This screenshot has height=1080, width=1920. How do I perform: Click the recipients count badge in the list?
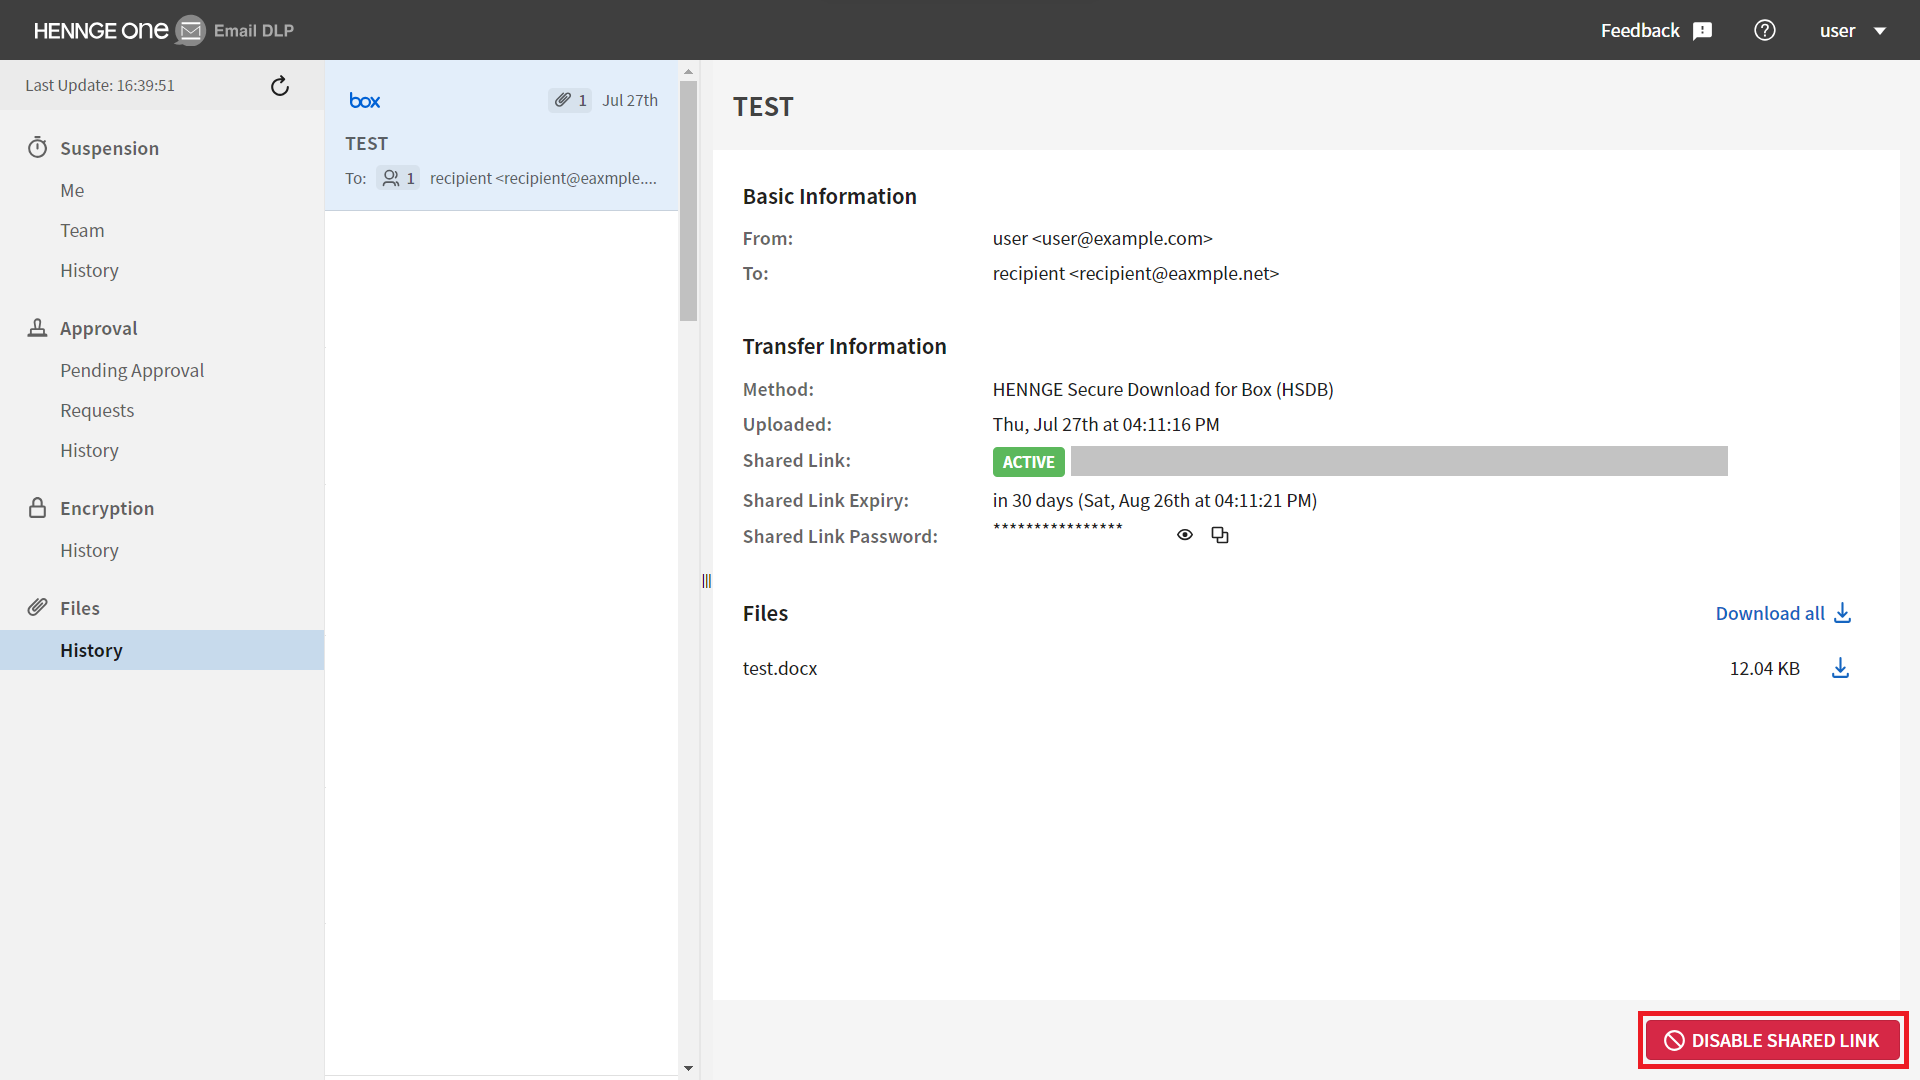coord(398,178)
